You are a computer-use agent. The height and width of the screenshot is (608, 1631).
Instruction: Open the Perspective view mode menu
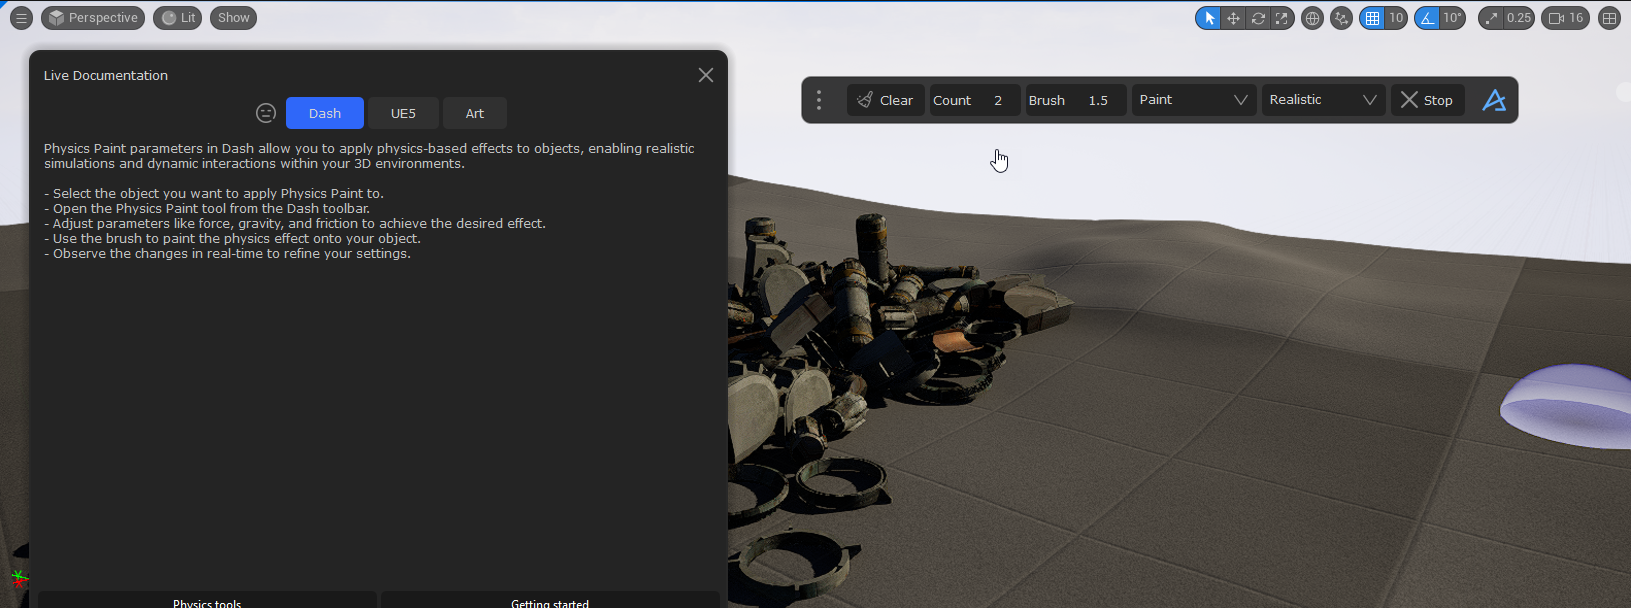[93, 18]
